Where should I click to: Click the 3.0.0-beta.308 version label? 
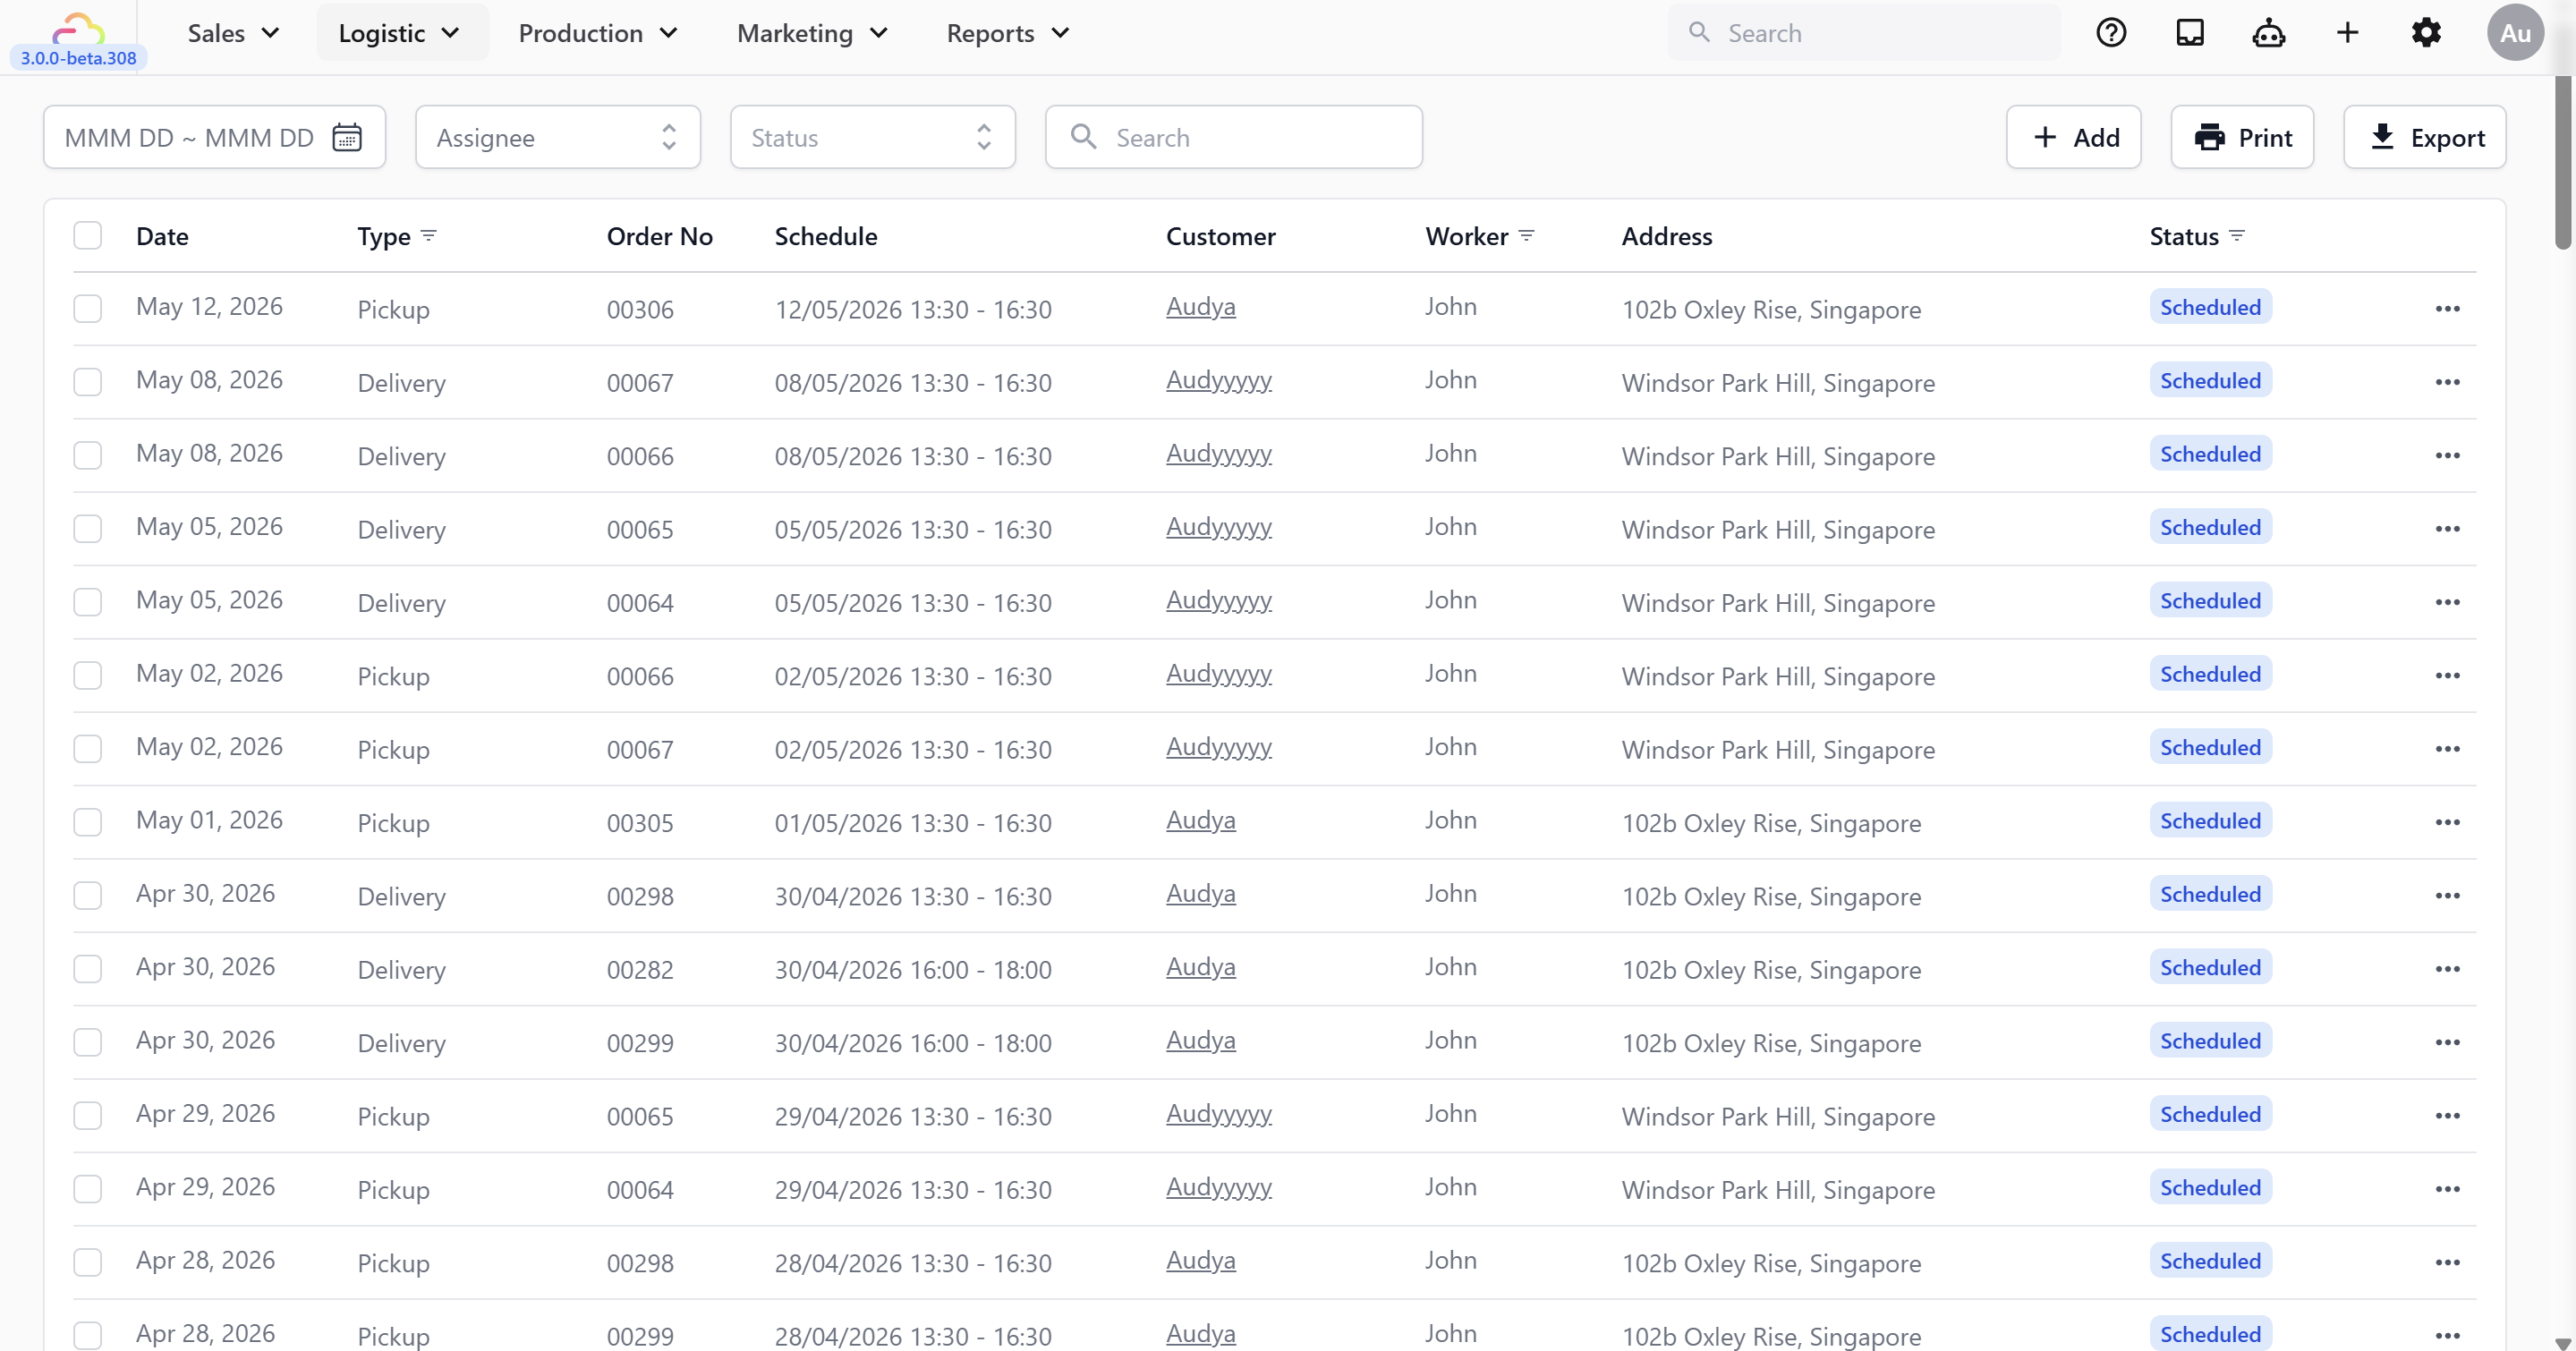click(78, 58)
